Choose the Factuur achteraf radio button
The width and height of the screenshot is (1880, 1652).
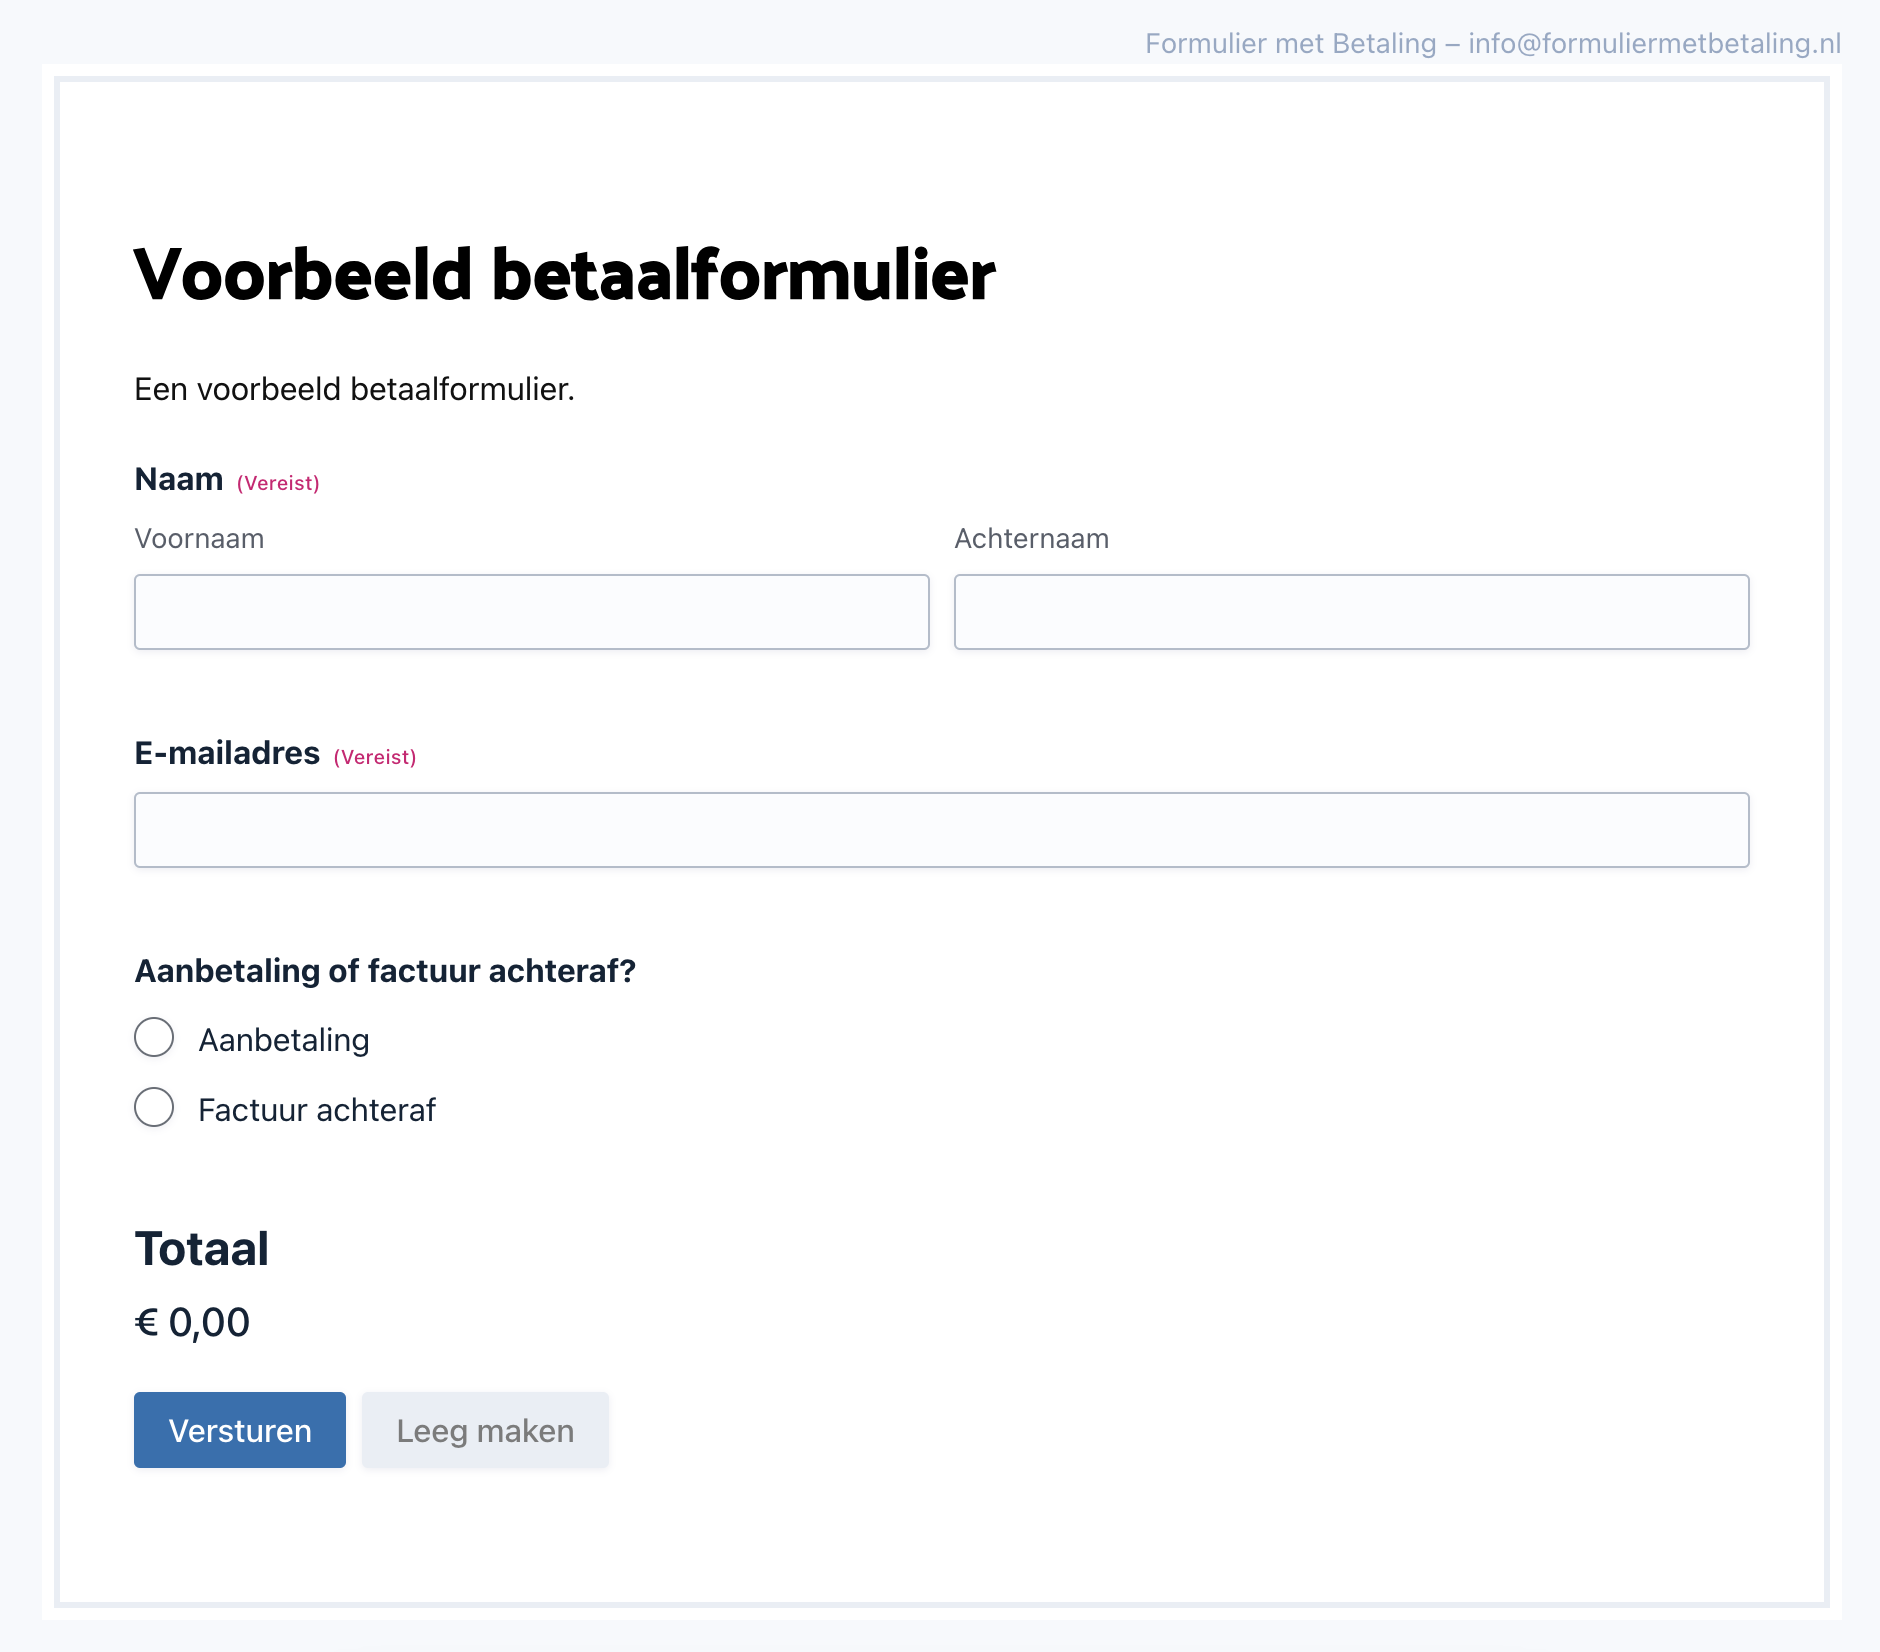point(154,1108)
